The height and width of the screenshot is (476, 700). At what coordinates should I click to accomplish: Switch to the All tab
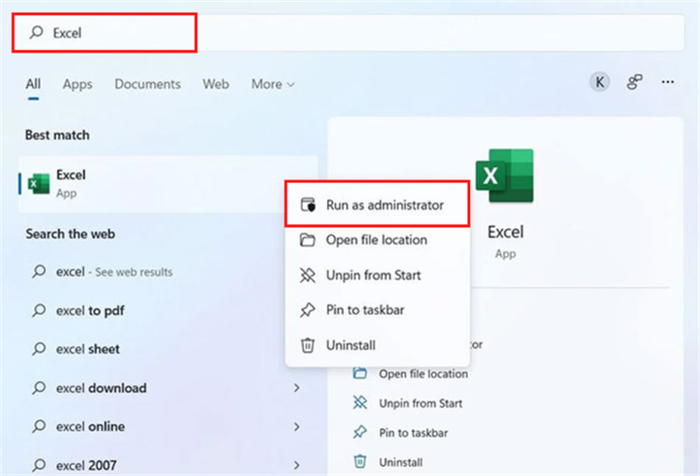coord(33,84)
